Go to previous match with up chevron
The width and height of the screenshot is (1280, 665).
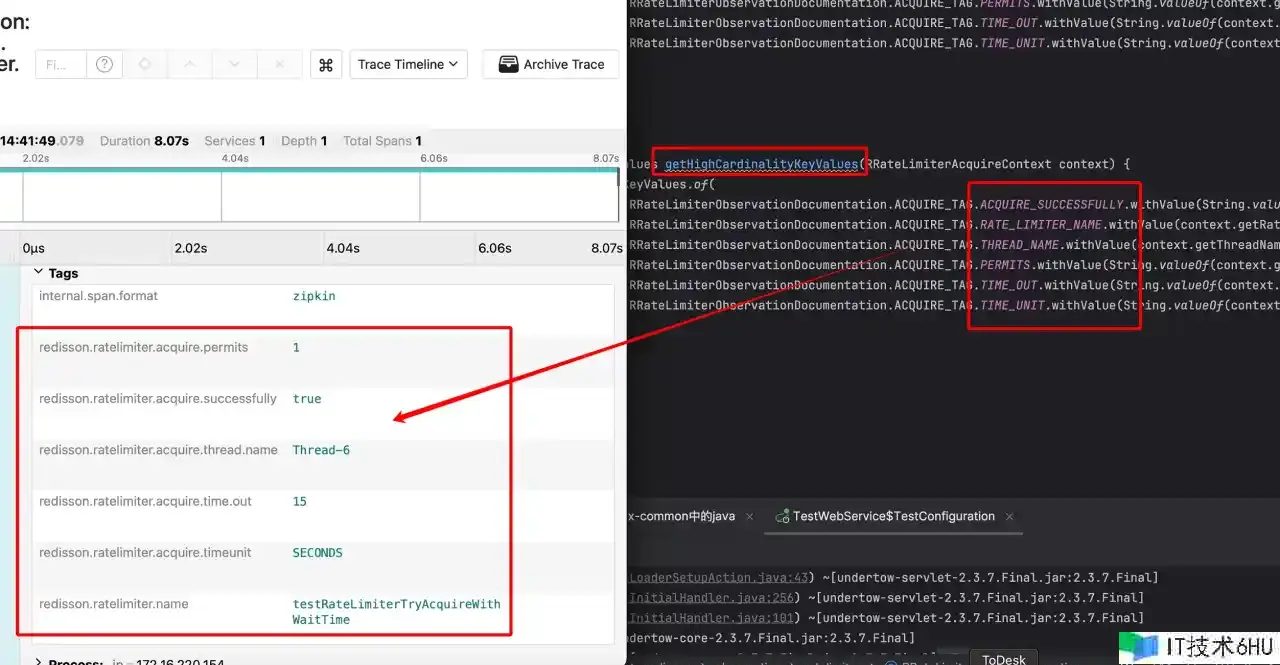point(189,64)
